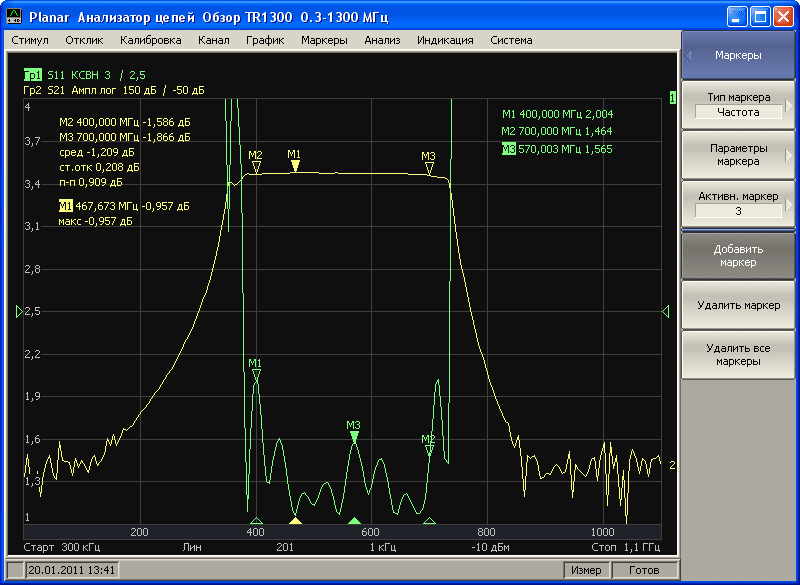
Task: Activate trace Гр2 S21 Ампл лог label
Action: coord(113,90)
